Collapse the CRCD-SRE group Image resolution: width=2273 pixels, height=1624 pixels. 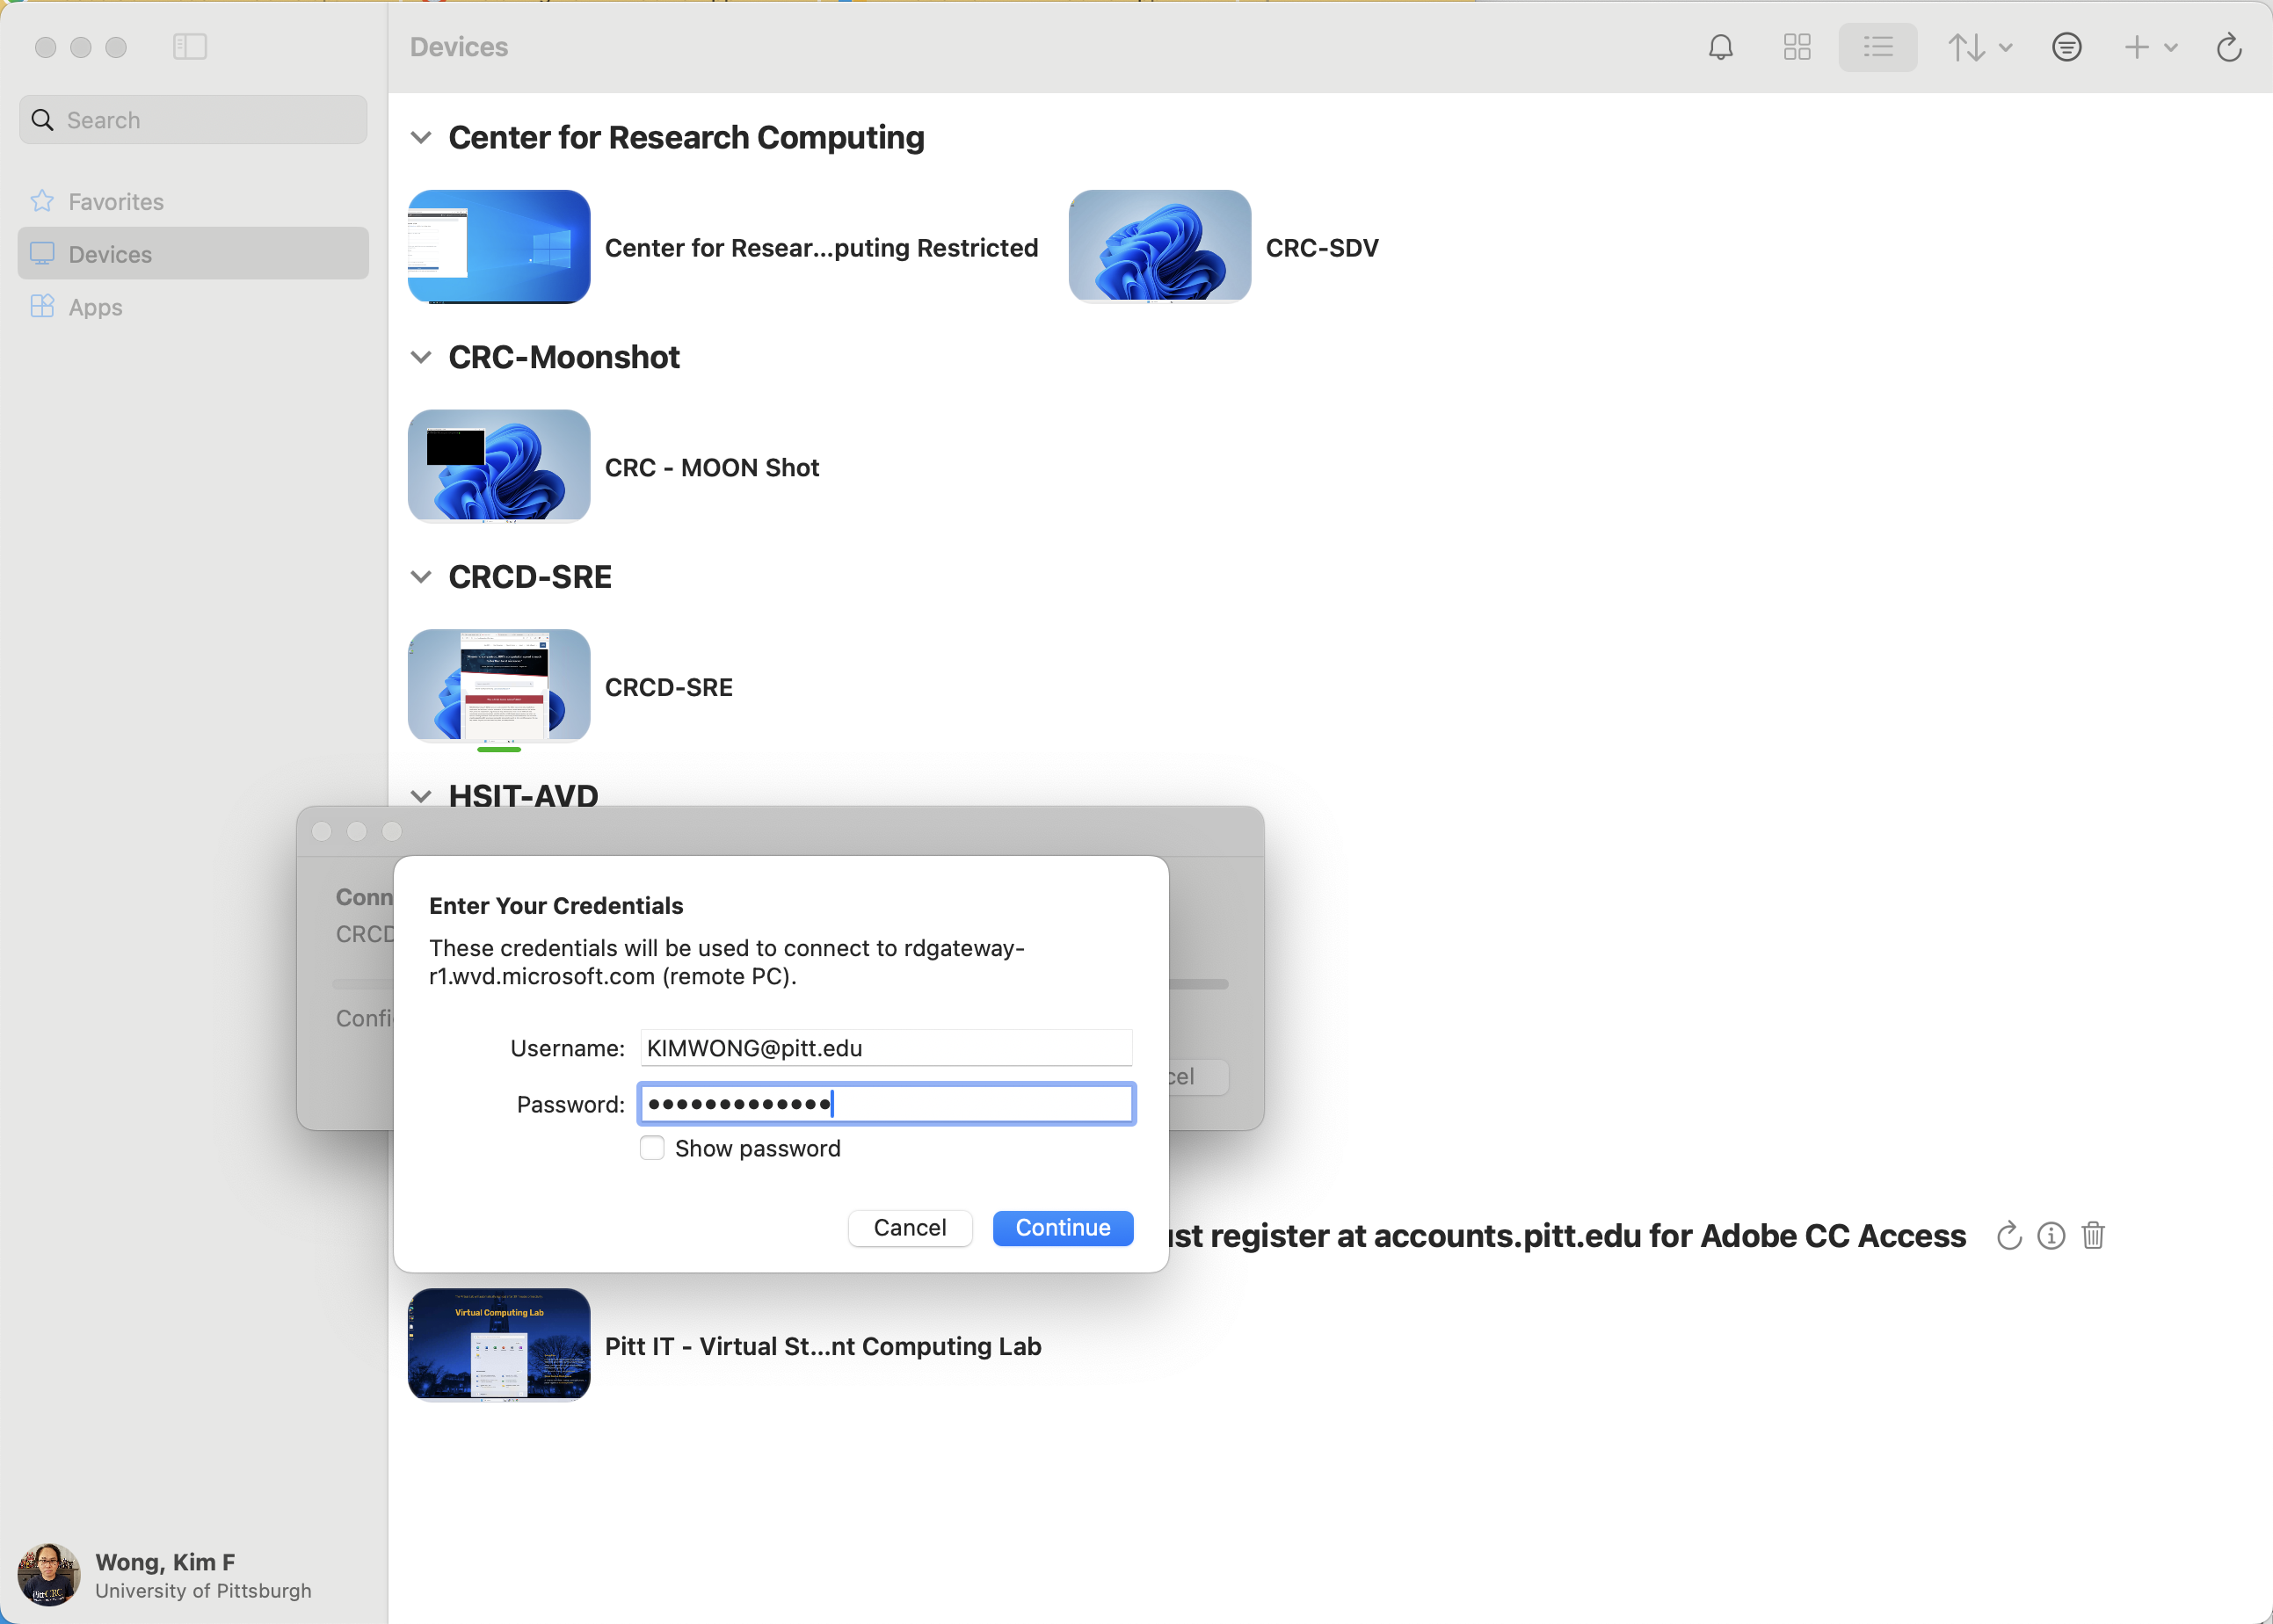(x=421, y=577)
